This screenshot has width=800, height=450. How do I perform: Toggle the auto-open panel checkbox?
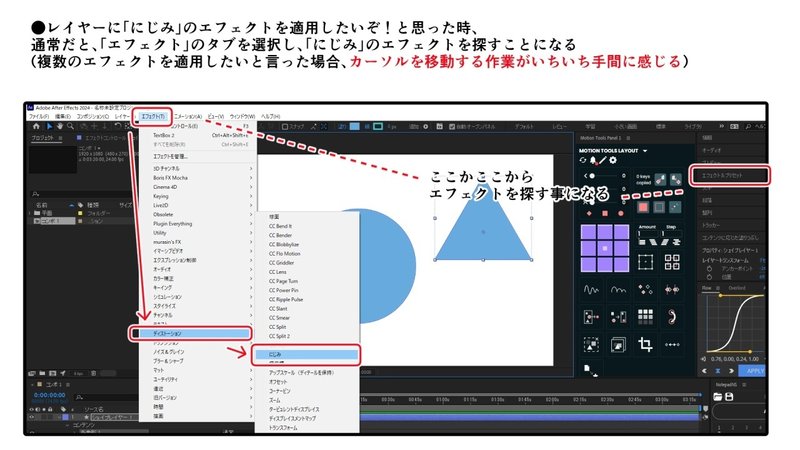pos(452,127)
